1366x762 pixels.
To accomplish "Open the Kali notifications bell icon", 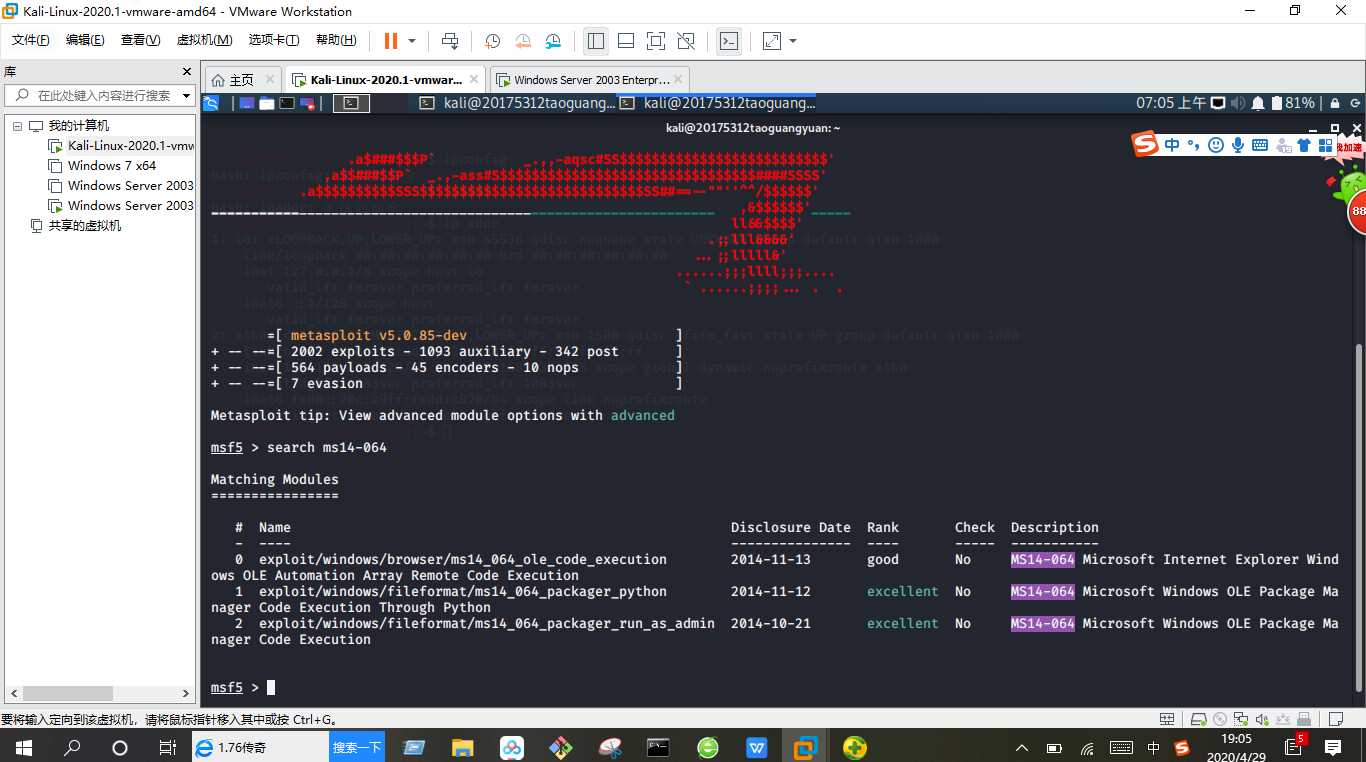I will [x=1258, y=103].
